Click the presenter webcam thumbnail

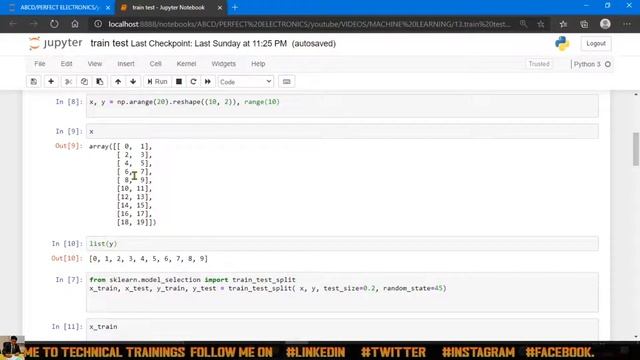(x=12, y=348)
